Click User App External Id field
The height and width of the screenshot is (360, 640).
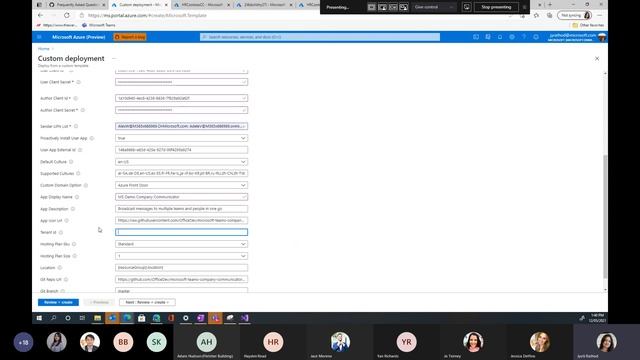tap(181, 150)
